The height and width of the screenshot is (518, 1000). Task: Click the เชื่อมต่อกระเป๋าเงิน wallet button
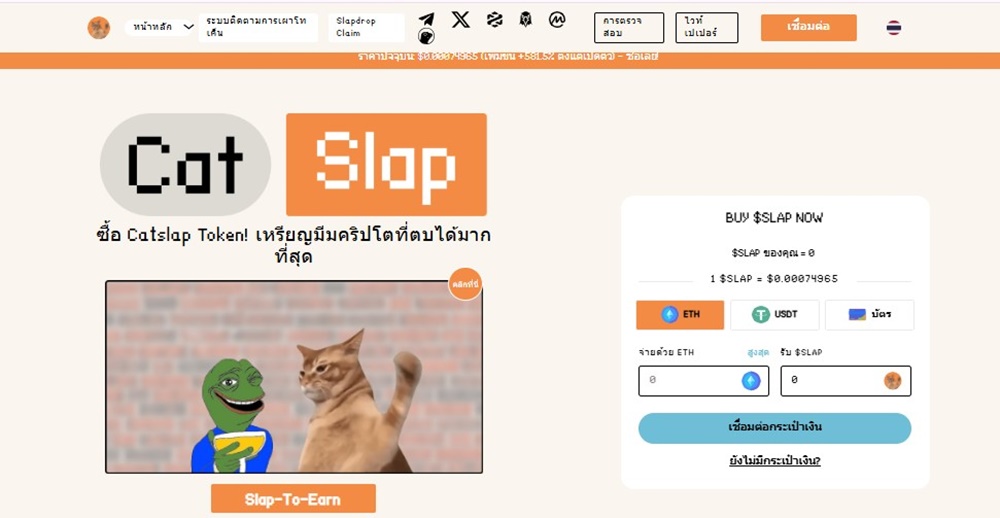pos(774,428)
